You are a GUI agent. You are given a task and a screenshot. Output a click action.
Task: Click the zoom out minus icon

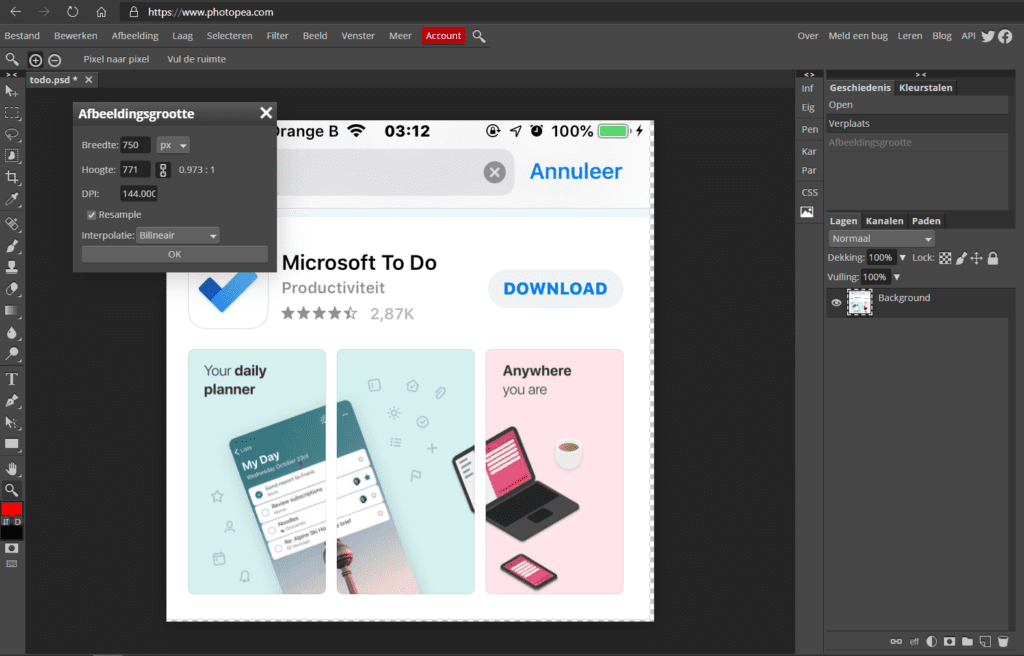[55, 60]
